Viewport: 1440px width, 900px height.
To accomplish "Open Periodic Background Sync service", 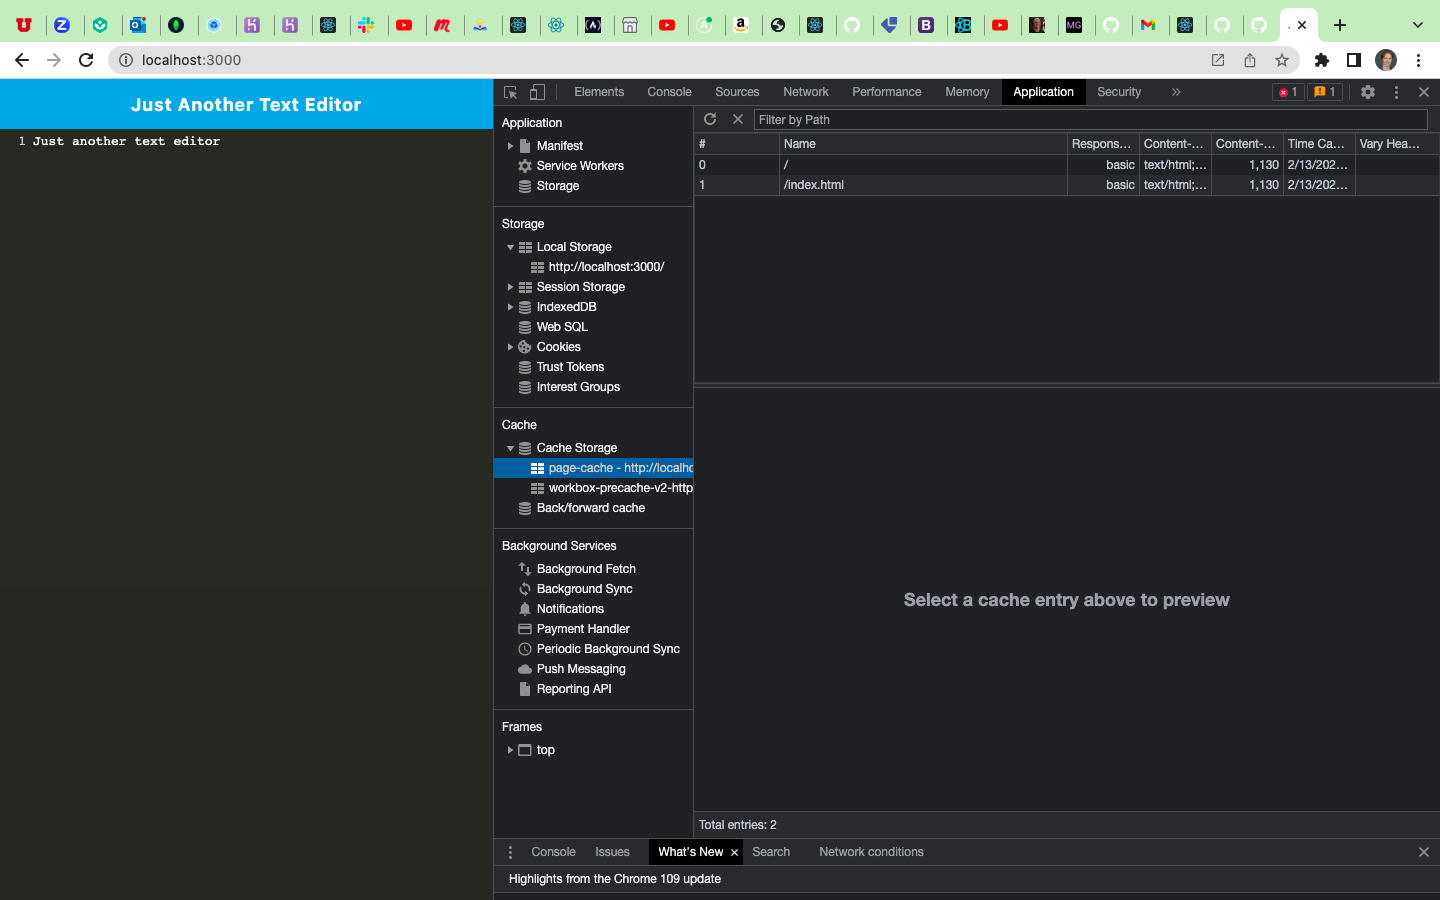I will click(x=608, y=649).
